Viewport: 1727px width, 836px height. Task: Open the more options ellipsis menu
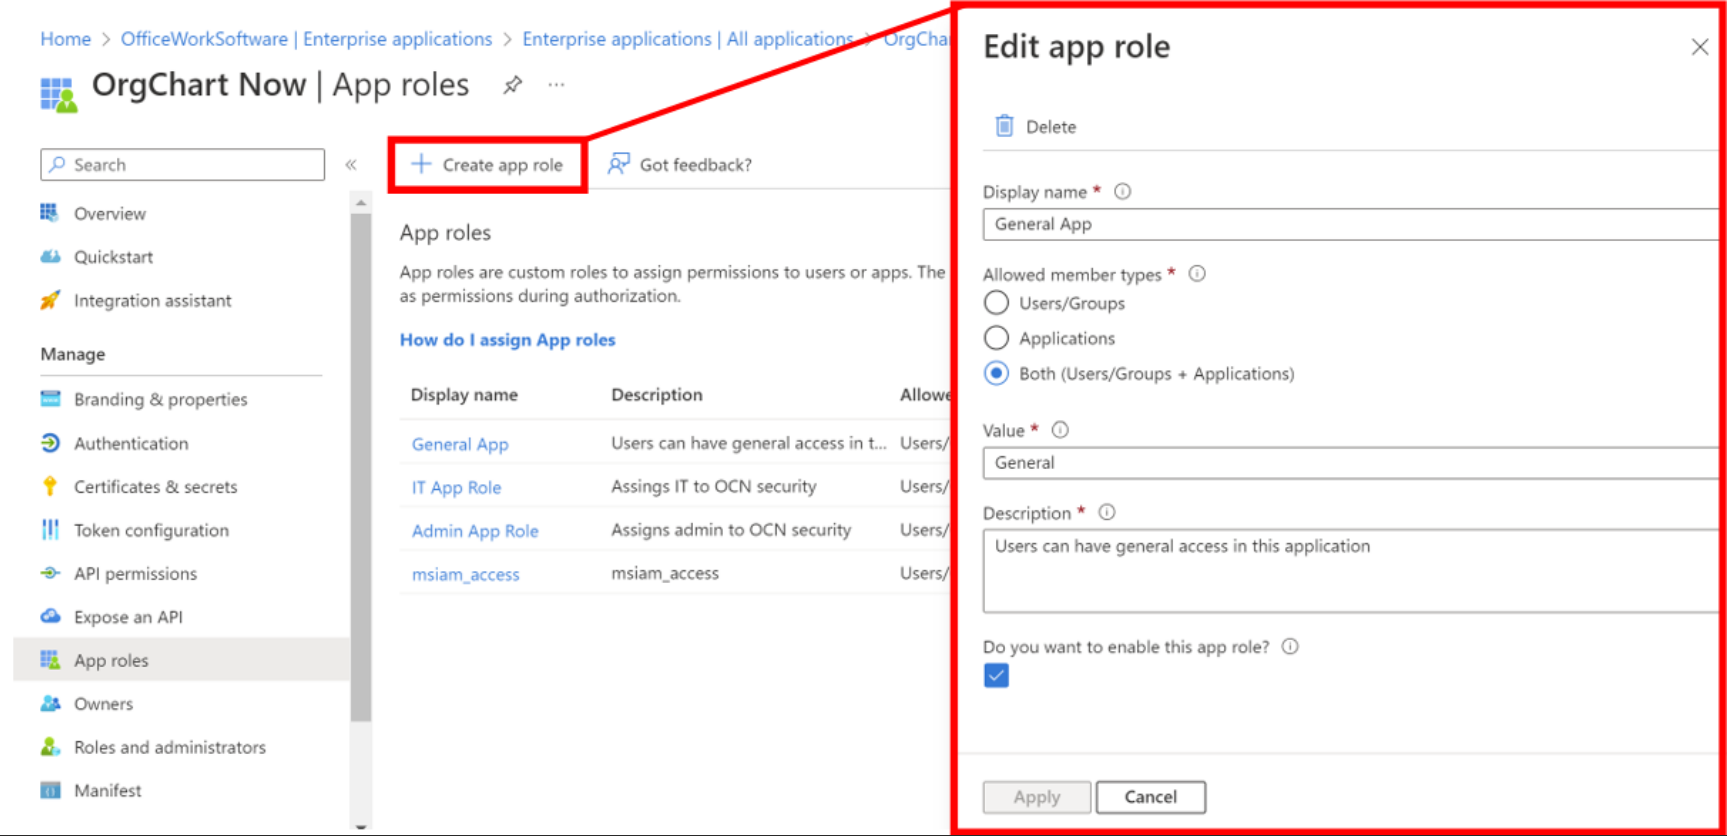(x=556, y=85)
